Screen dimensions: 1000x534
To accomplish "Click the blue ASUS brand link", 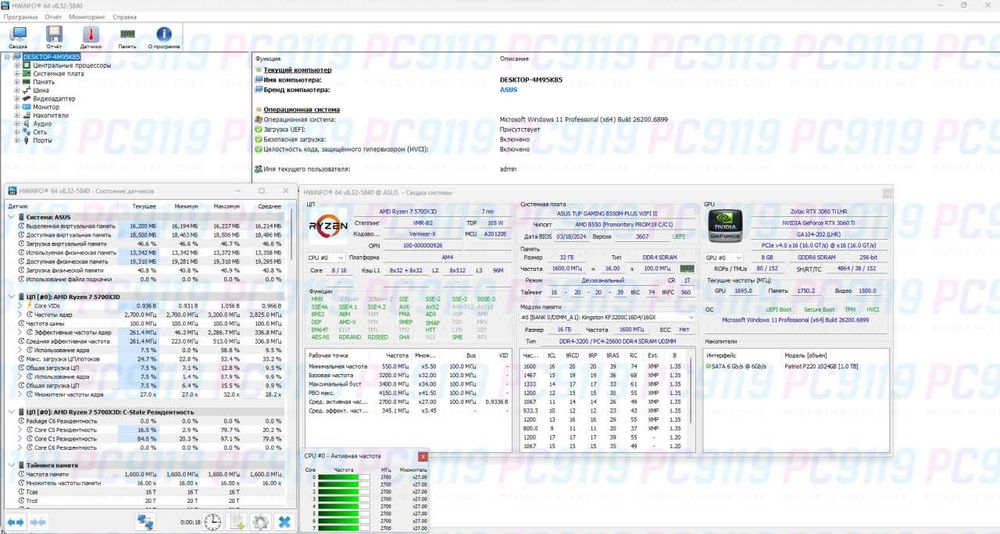I will pyautogui.click(x=508, y=90).
